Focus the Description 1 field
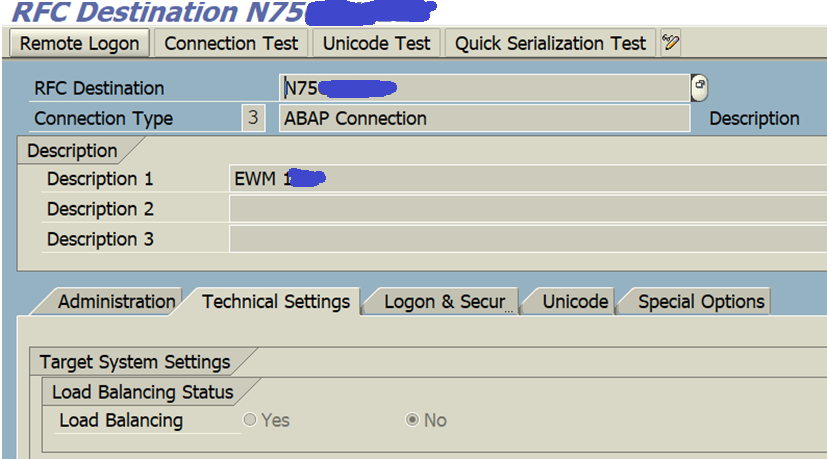This screenshot has width=827, height=459. click(528, 179)
